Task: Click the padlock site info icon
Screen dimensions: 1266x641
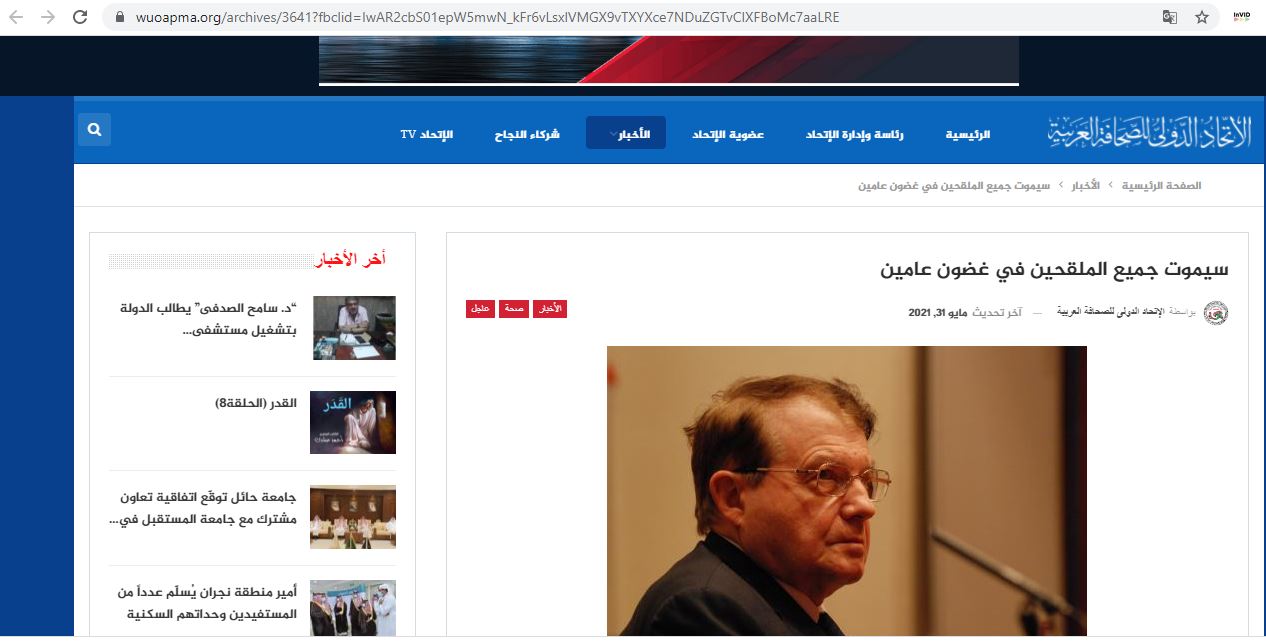Action: [119, 17]
